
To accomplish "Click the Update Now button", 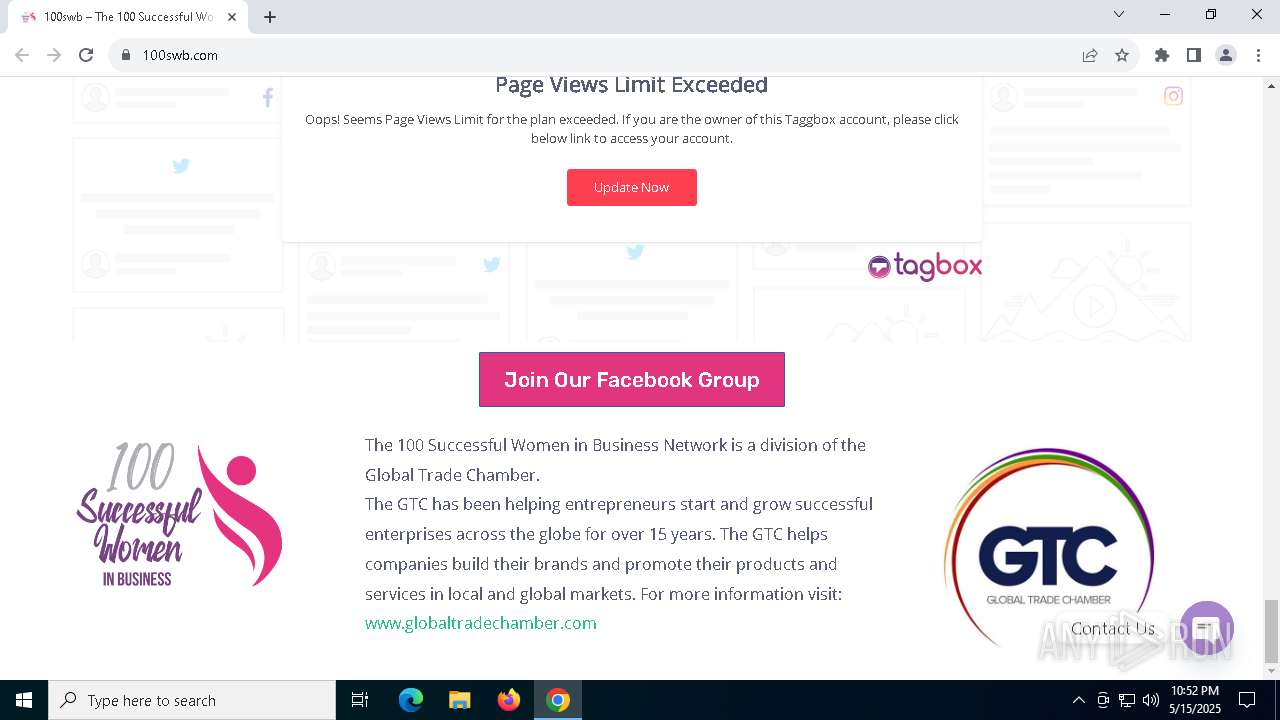I will (632, 187).
